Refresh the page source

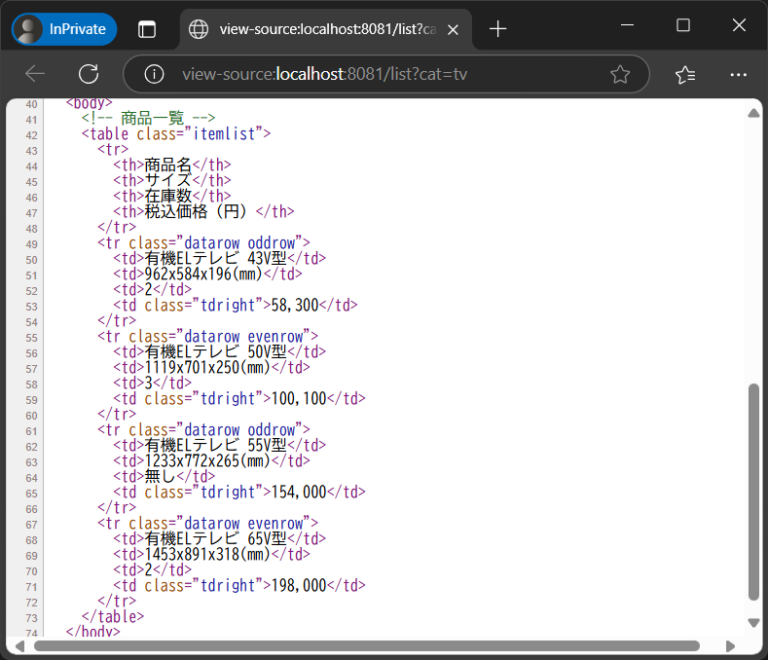88,74
